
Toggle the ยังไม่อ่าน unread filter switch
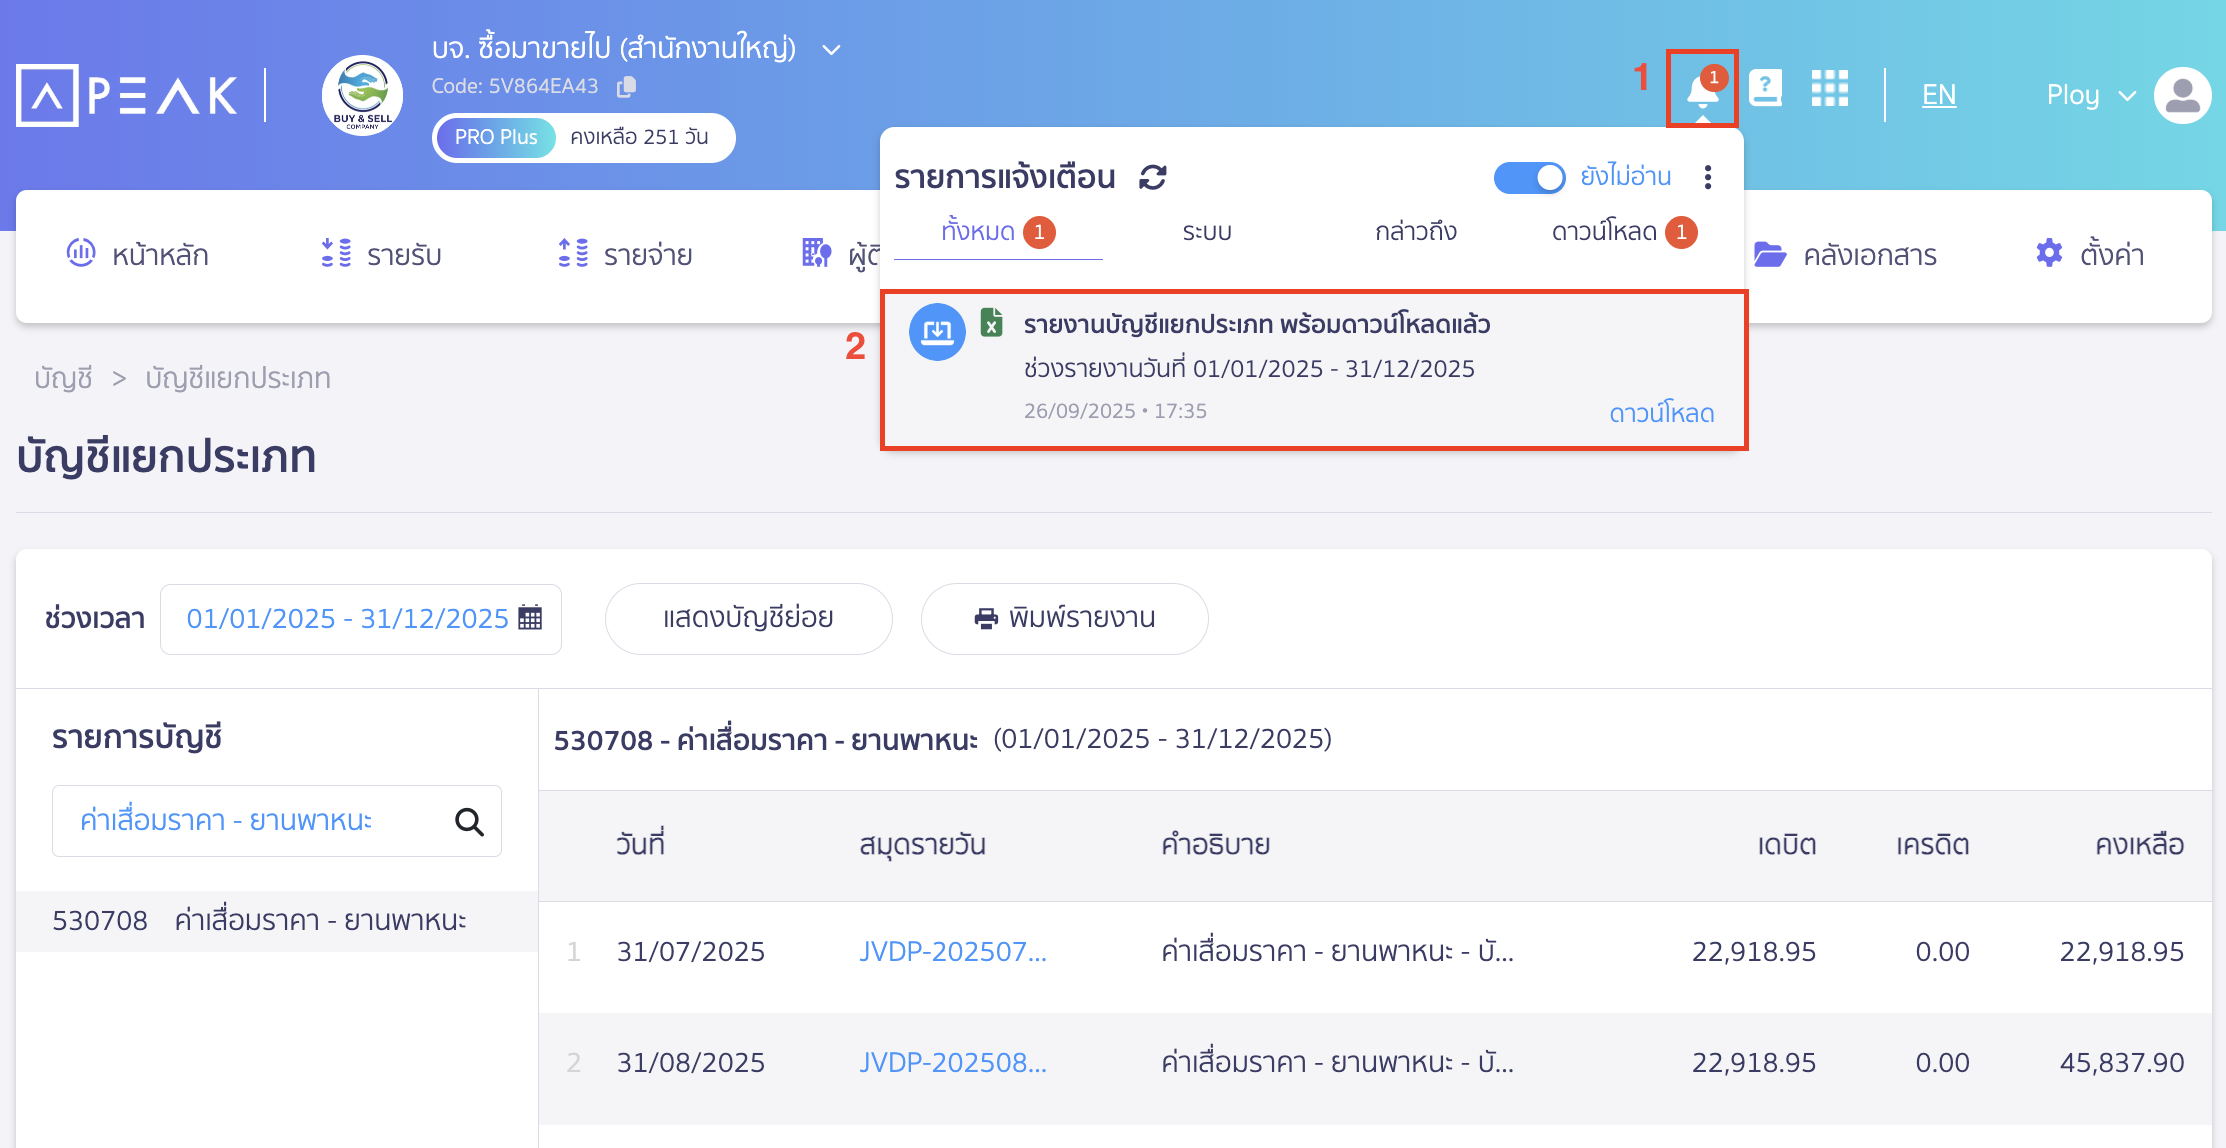[x=1529, y=176]
